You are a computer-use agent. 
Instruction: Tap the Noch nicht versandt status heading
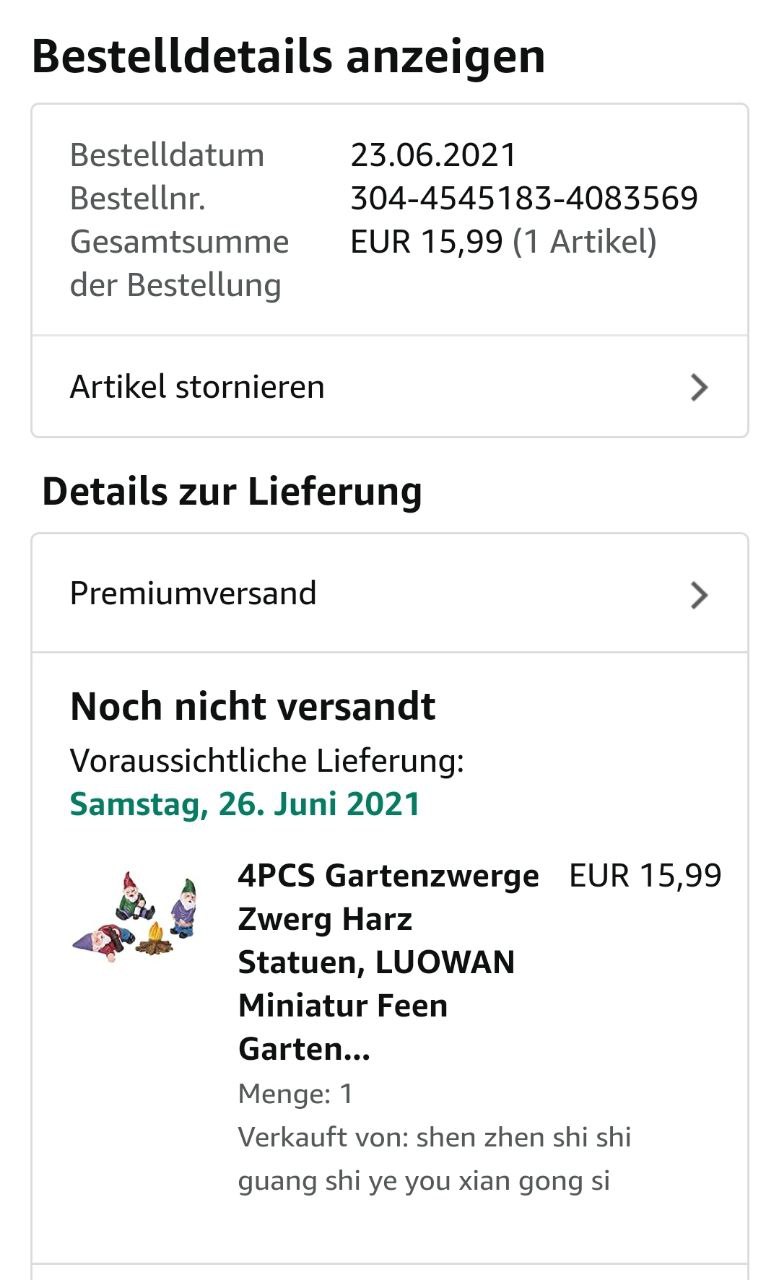253,706
